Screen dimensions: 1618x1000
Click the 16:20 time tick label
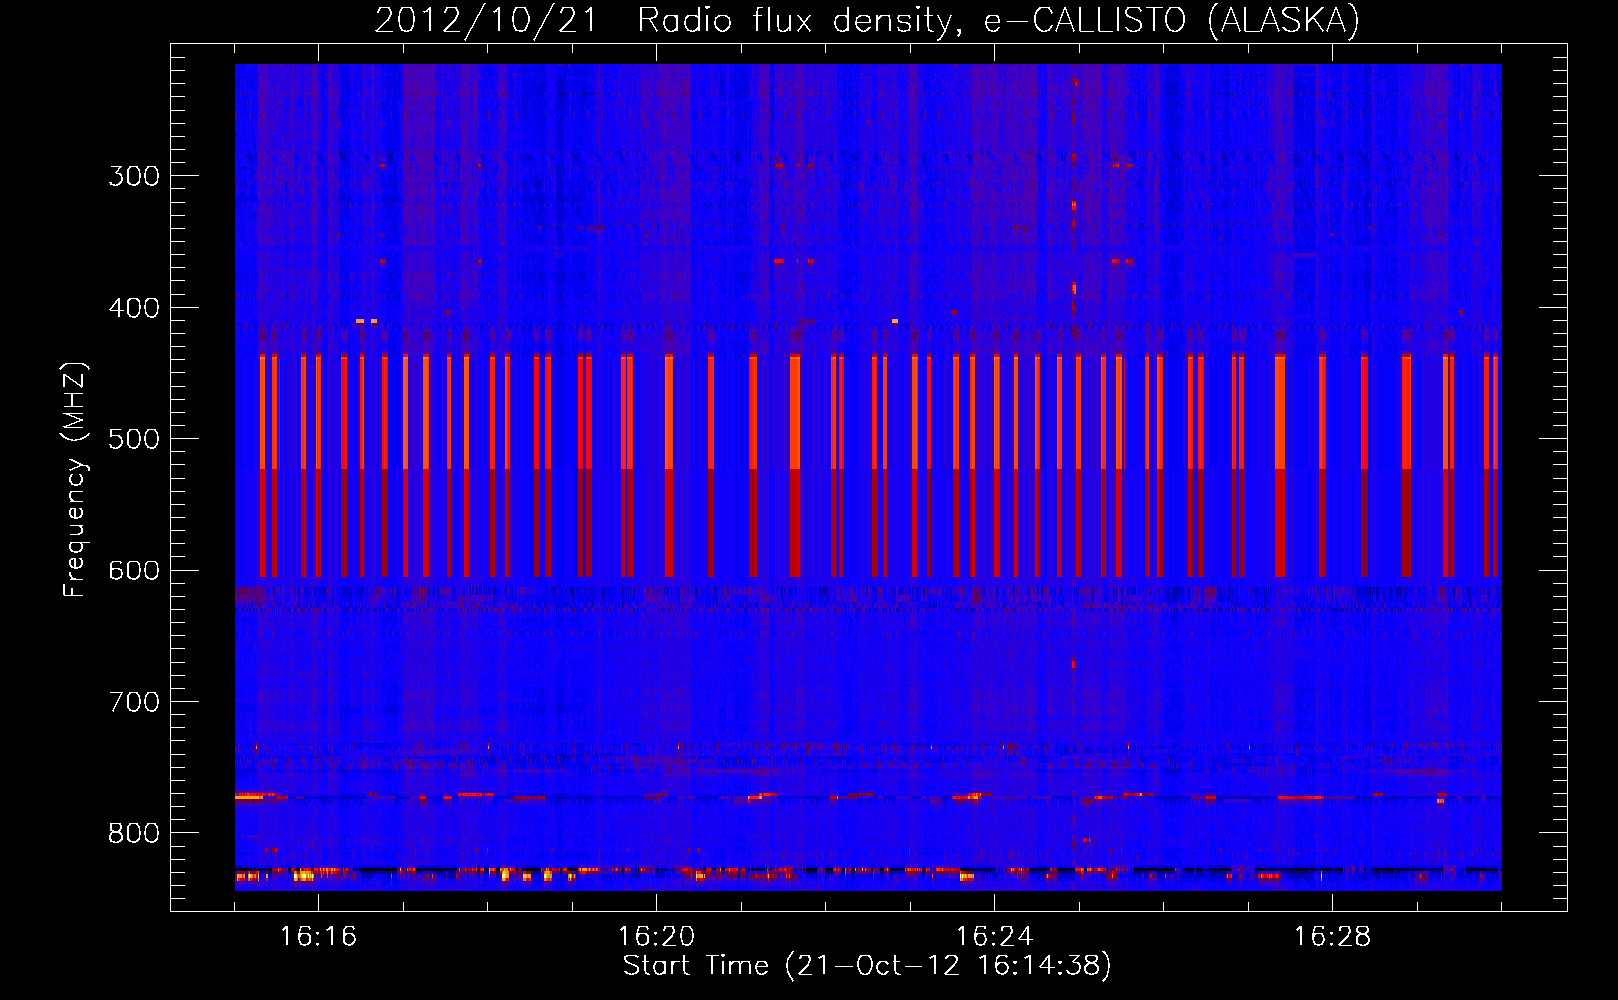pyautogui.click(x=656, y=937)
